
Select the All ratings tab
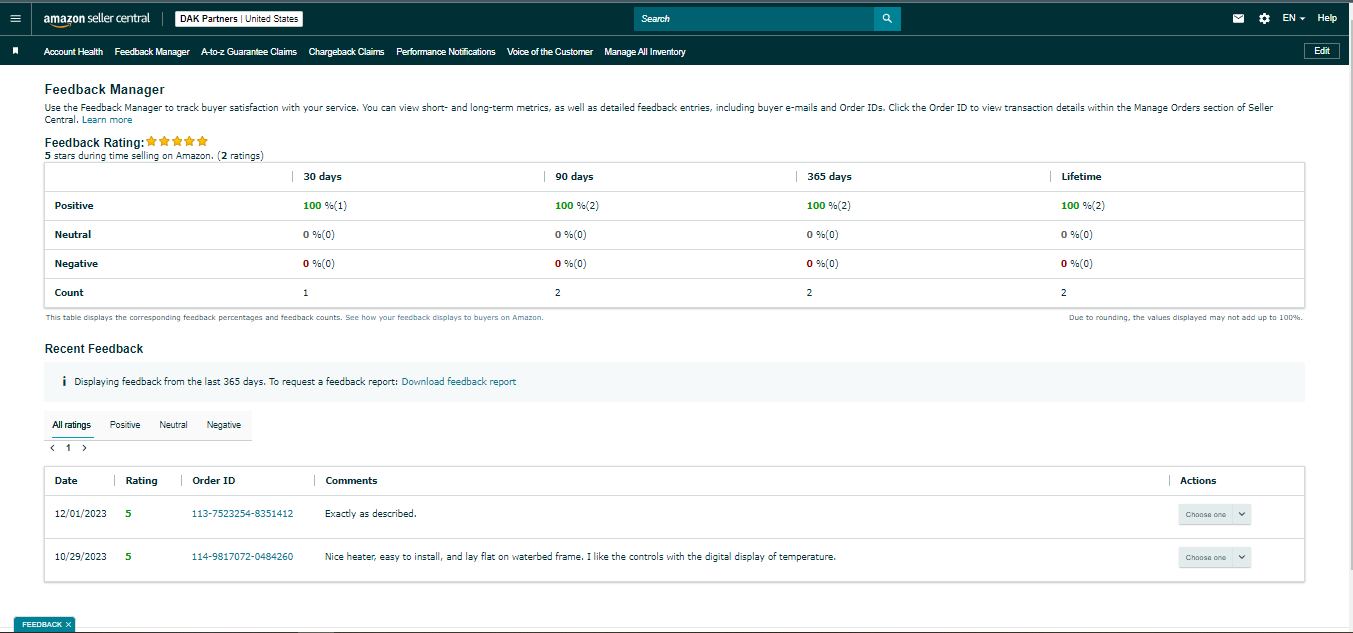tap(72, 425)
